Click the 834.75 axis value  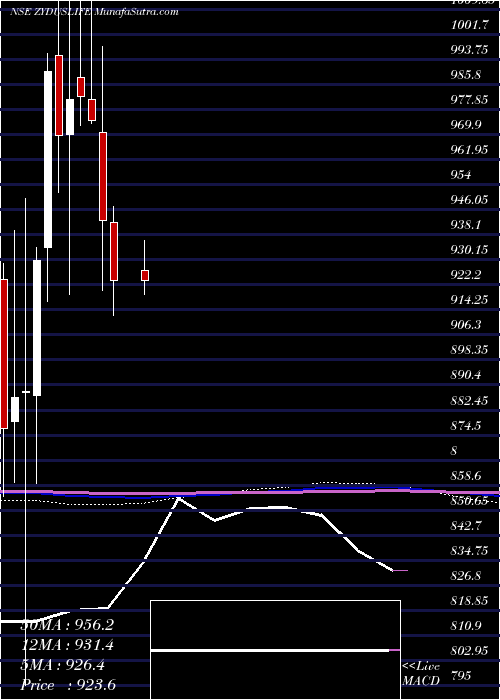point(469,551)
